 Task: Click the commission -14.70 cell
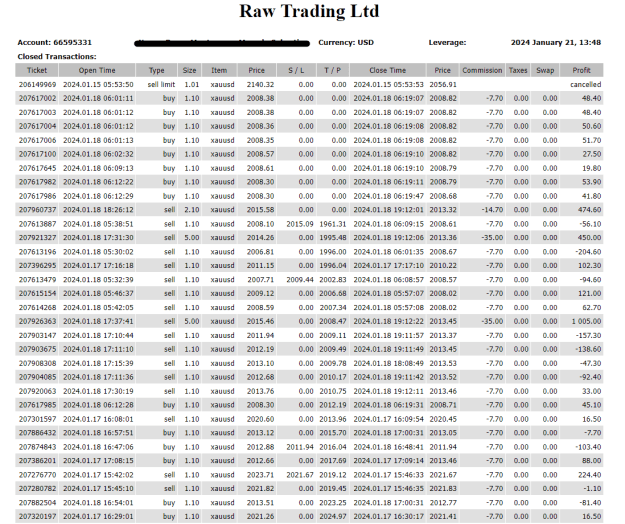click(492, 210)
